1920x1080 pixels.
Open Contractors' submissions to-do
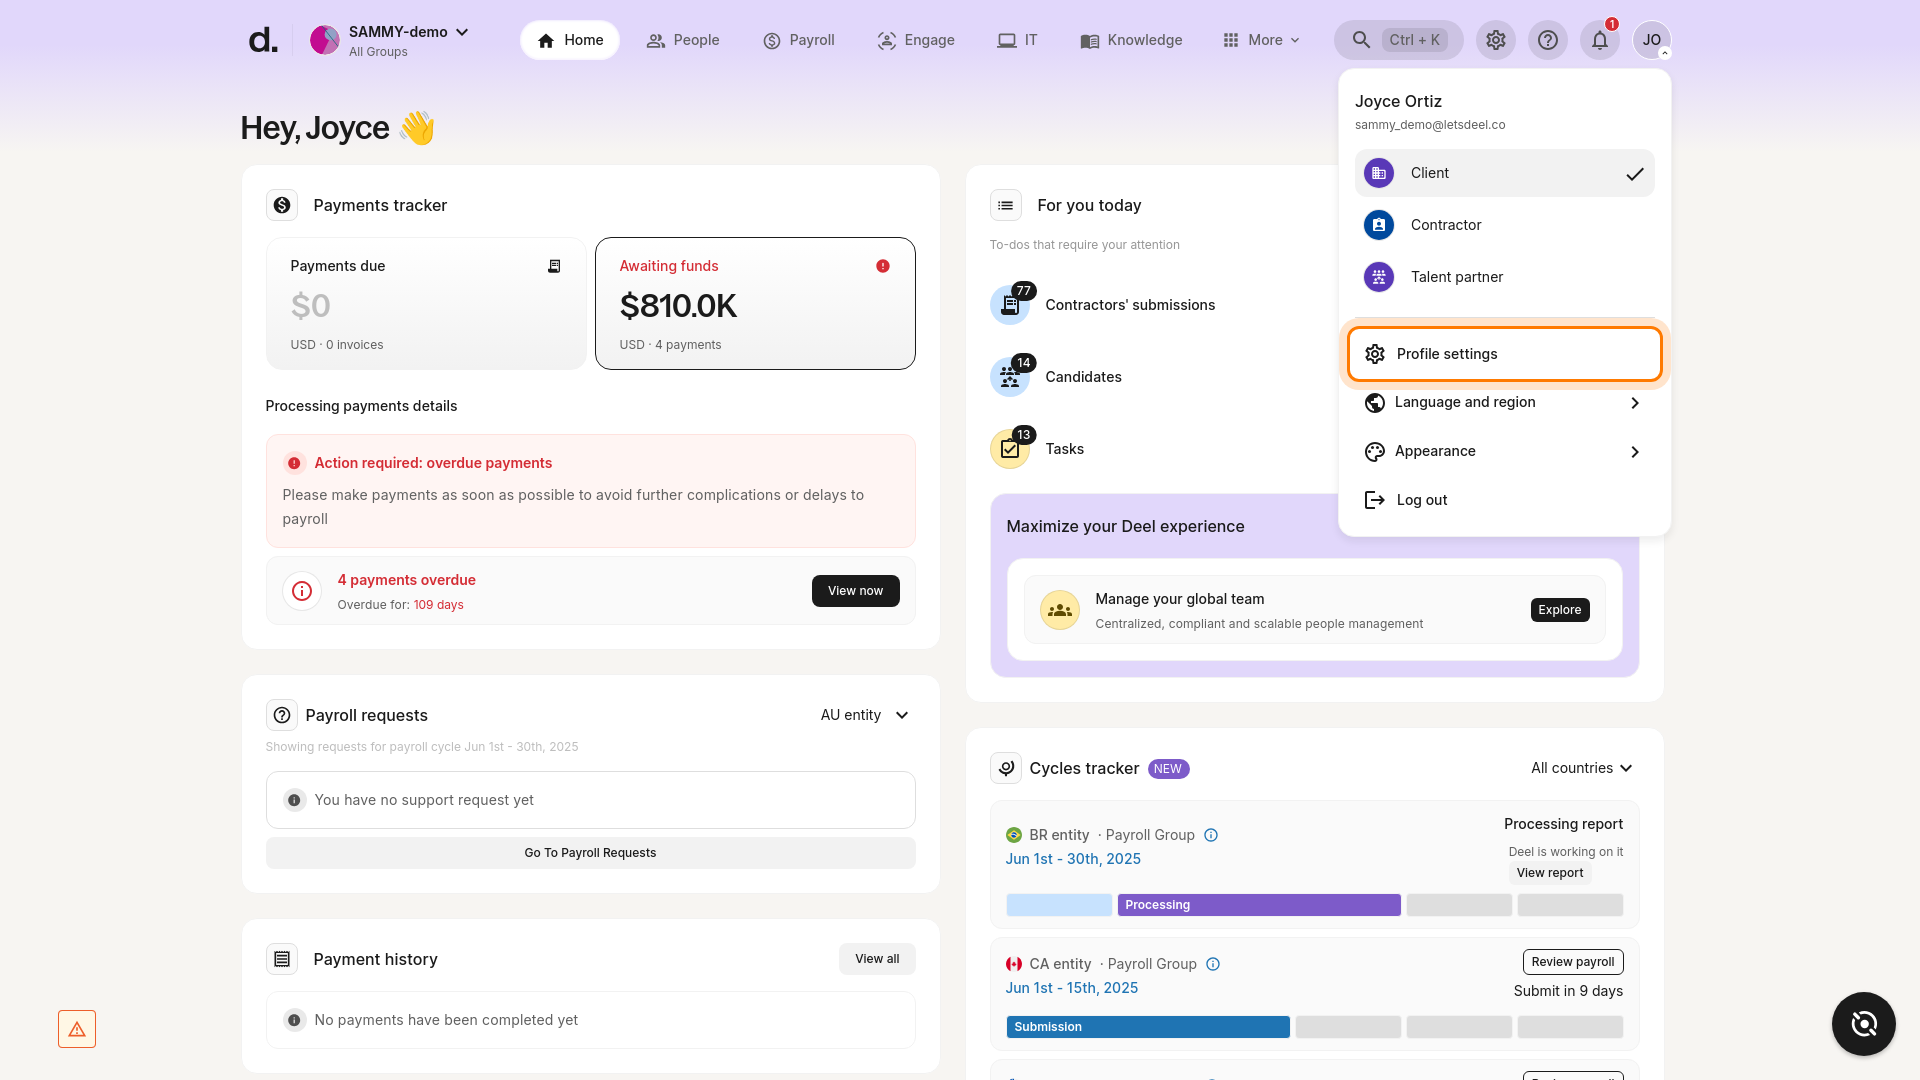tap(1130, 305)
